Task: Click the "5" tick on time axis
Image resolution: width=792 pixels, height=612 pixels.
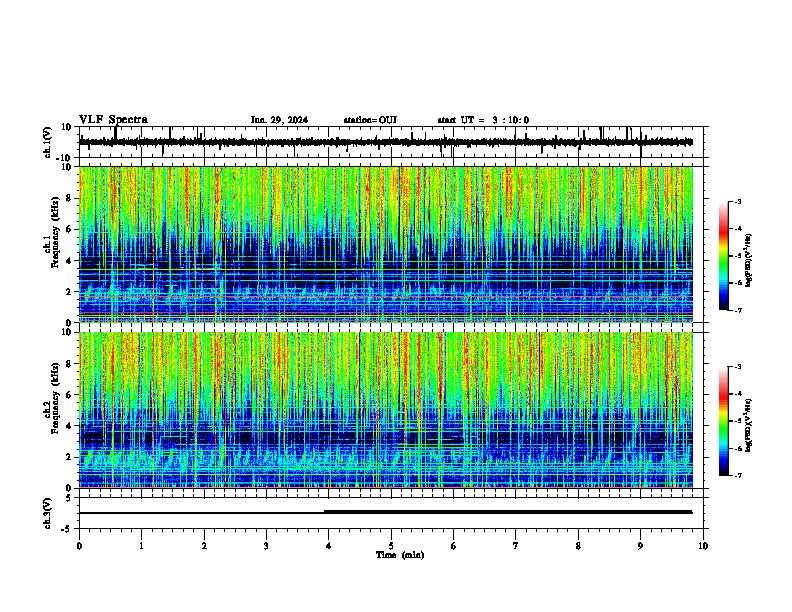Action: pyautogui.click(x=391, y=546)
